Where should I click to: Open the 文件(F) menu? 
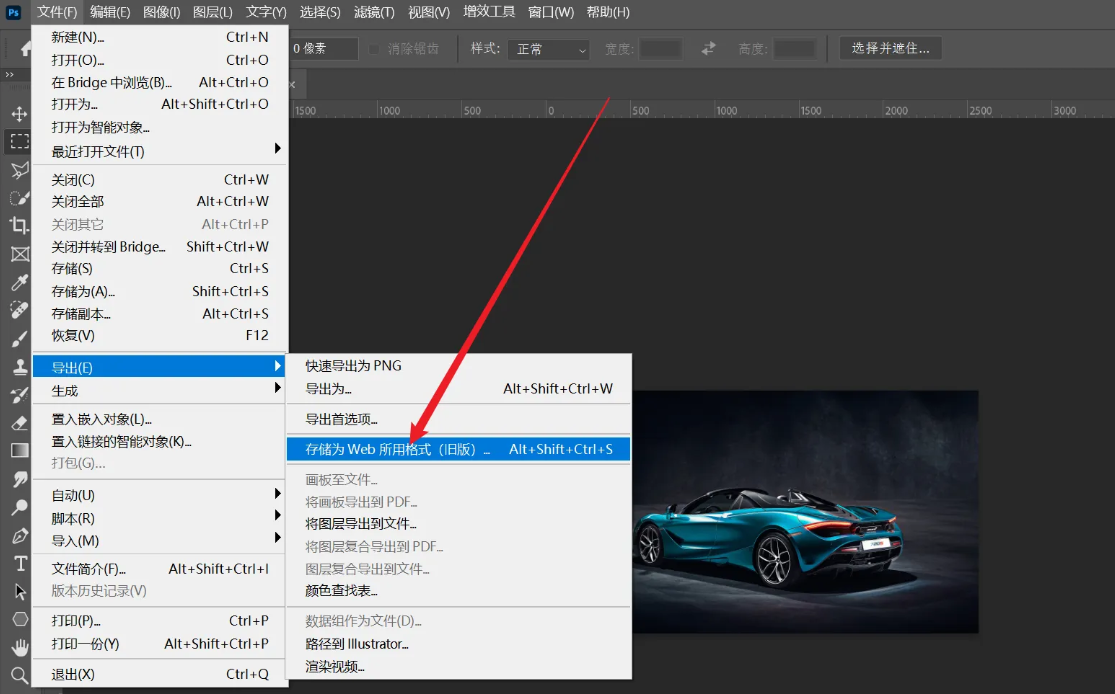[57, 12]
